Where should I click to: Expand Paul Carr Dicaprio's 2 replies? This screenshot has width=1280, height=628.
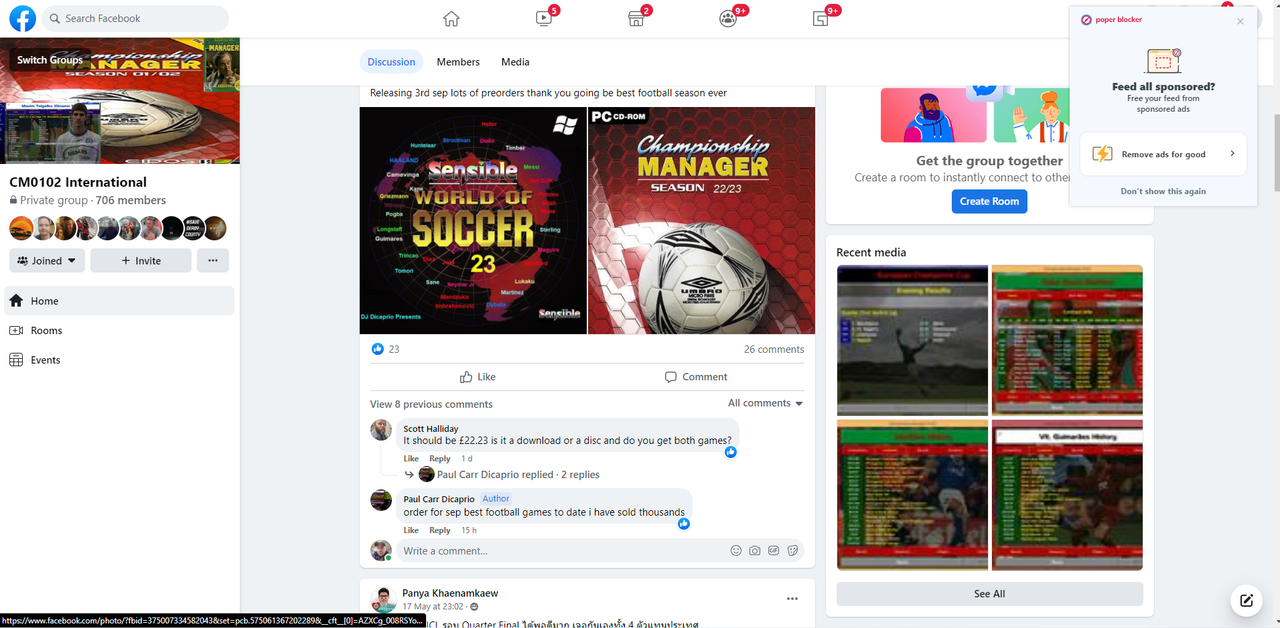(518, 475)
